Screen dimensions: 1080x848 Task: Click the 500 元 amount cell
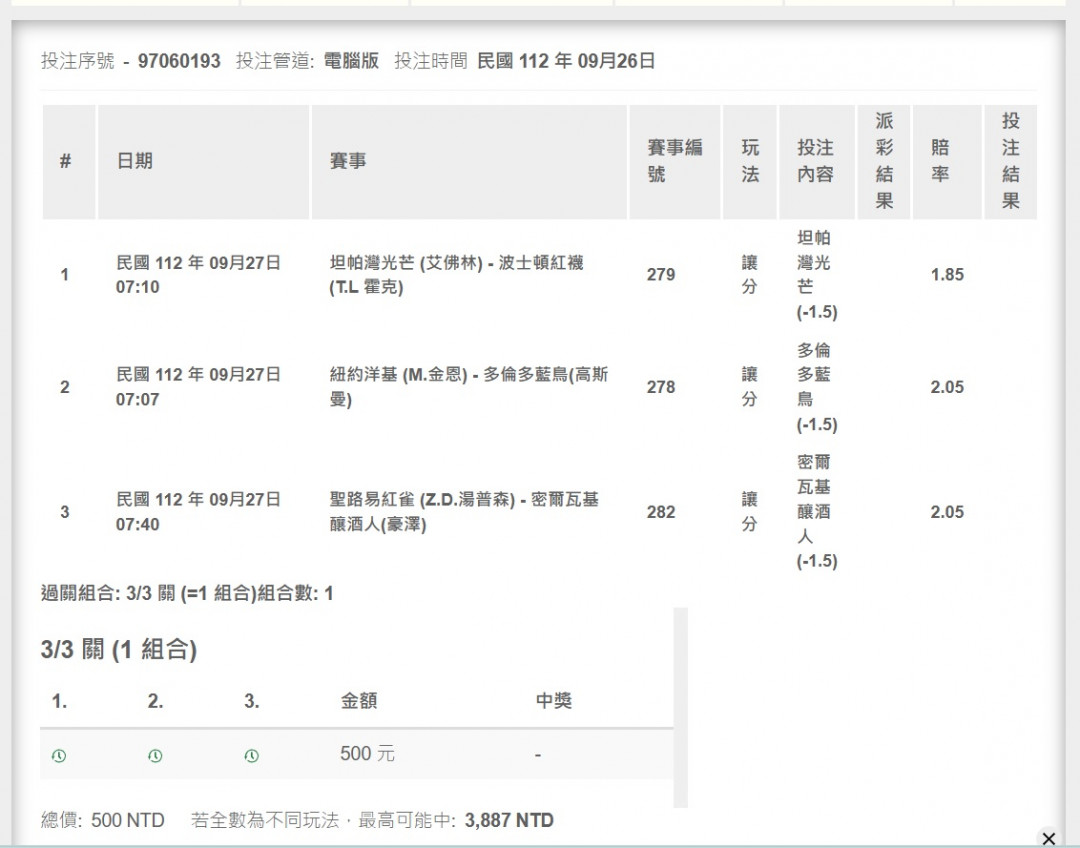tap(367, 754)
